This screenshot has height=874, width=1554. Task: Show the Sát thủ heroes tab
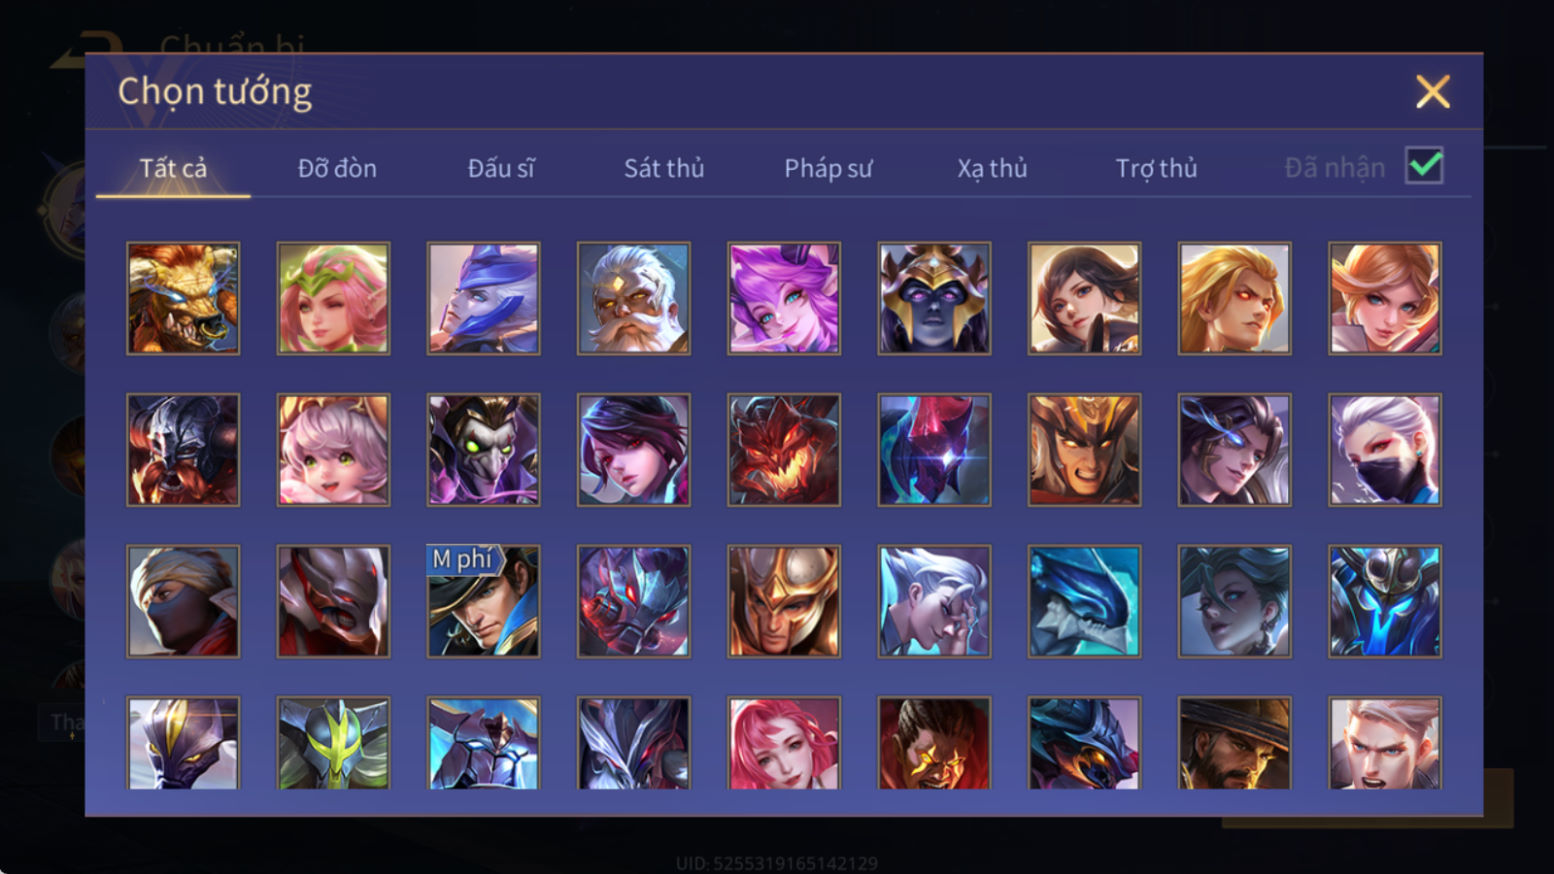pos(664,168)
